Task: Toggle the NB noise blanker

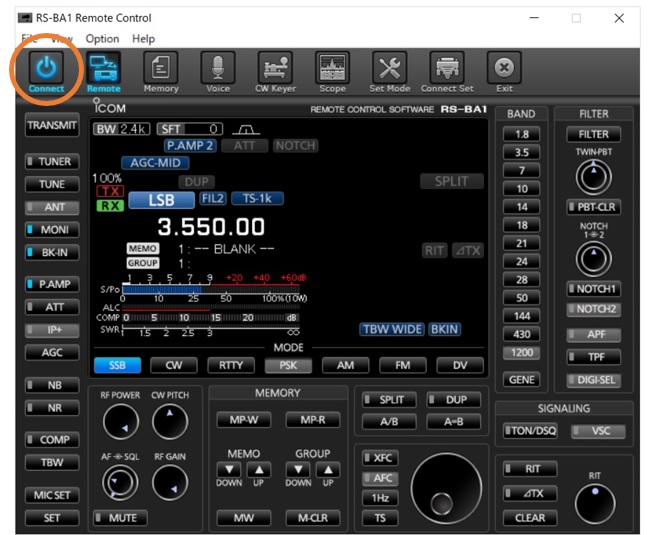Action: 52,385
